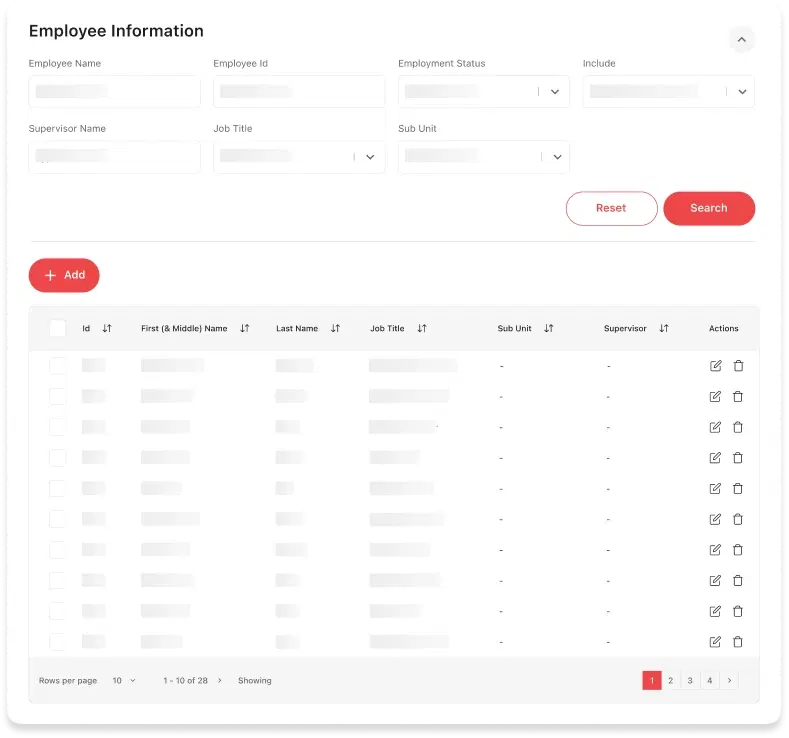Check the second row's checkbox

[58, 396]
